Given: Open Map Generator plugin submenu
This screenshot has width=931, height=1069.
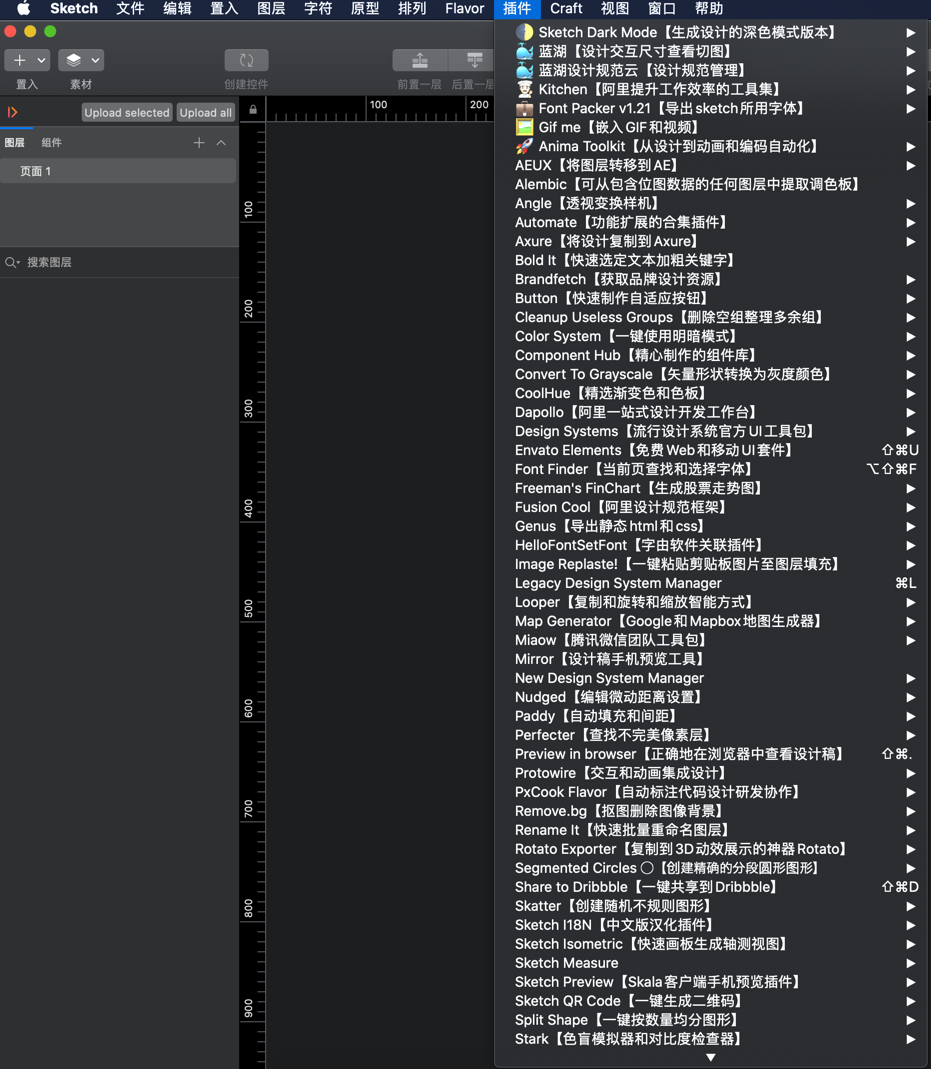Looking at the screenshot, I should pyautogui.click(x=712, y=621).
